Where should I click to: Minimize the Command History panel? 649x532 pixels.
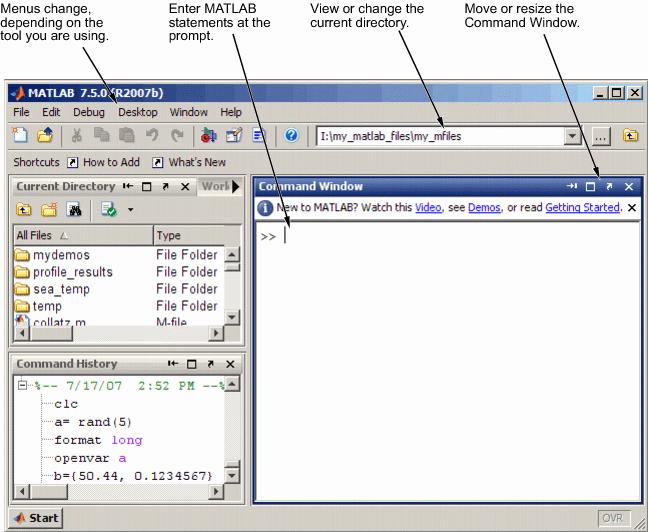point(173,364)
